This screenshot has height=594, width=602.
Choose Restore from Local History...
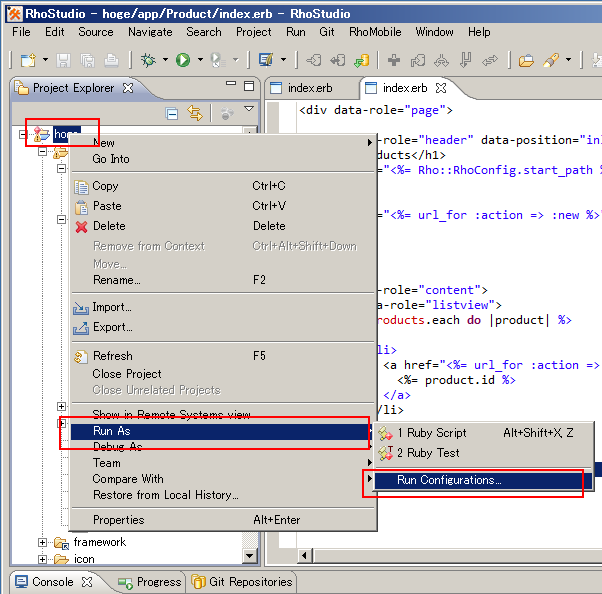coord(223,495)
